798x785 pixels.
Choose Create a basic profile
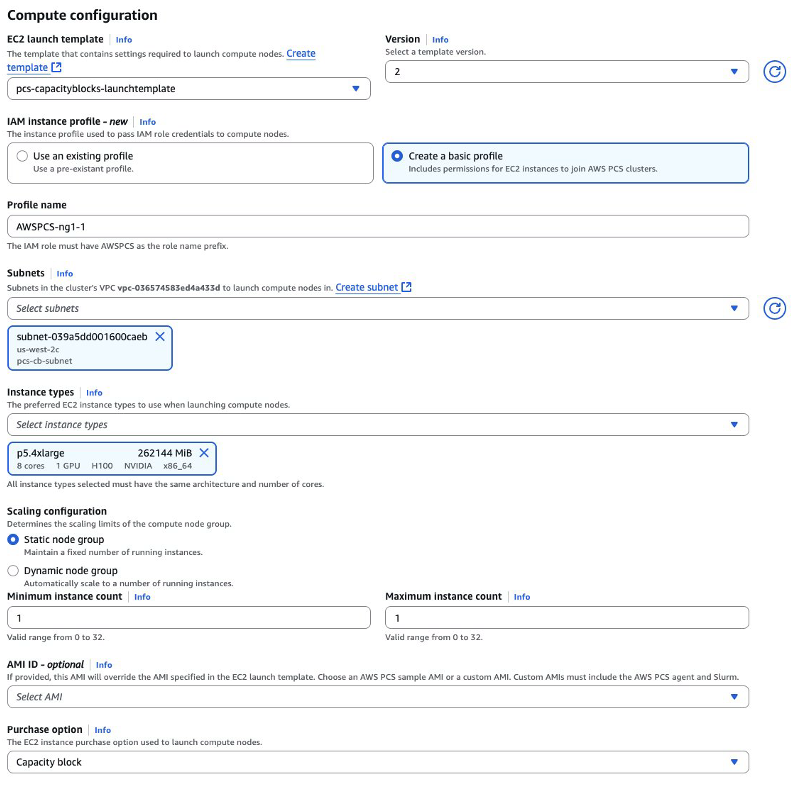(x=398, y=156)
